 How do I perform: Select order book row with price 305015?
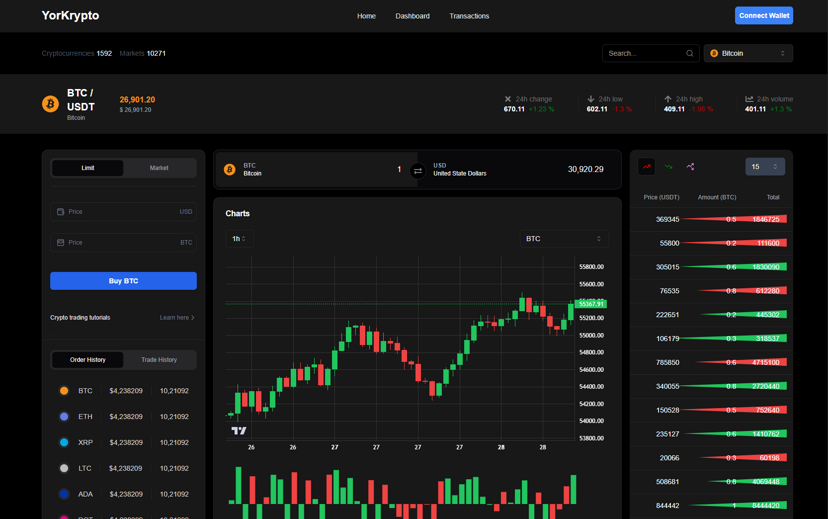711,267
